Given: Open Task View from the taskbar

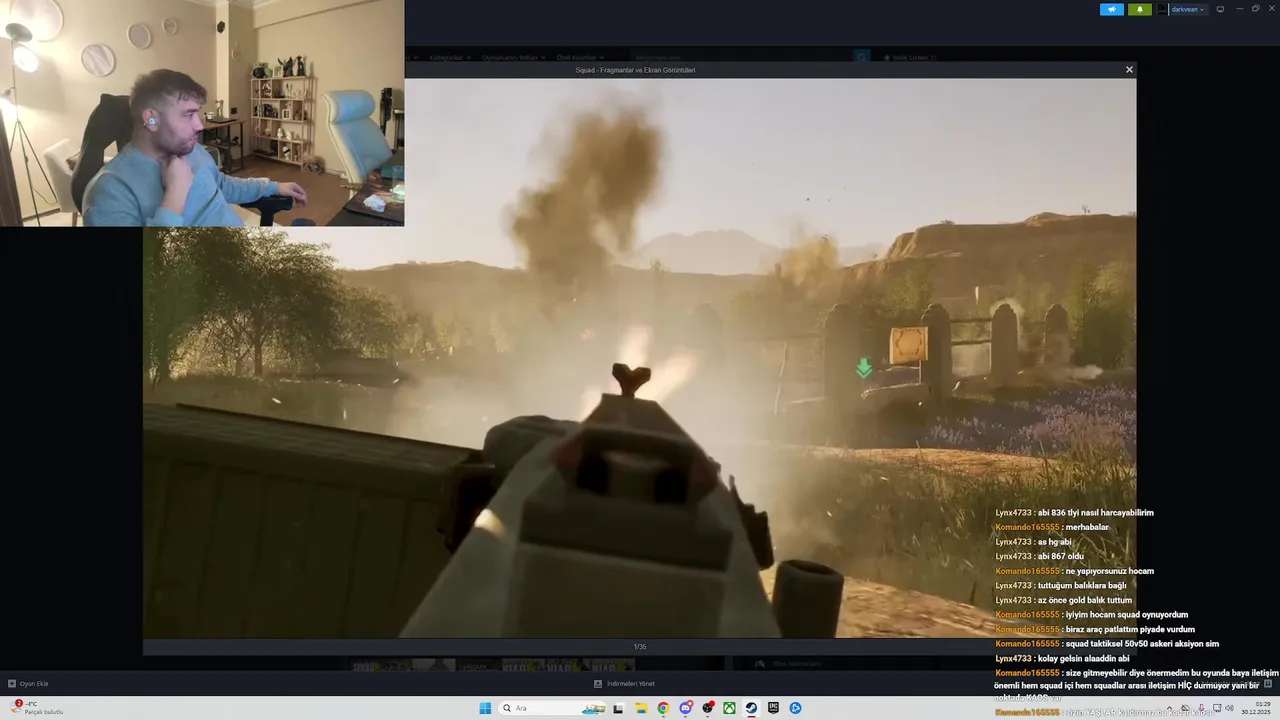Looking at the screenshot, I should 618,708.
